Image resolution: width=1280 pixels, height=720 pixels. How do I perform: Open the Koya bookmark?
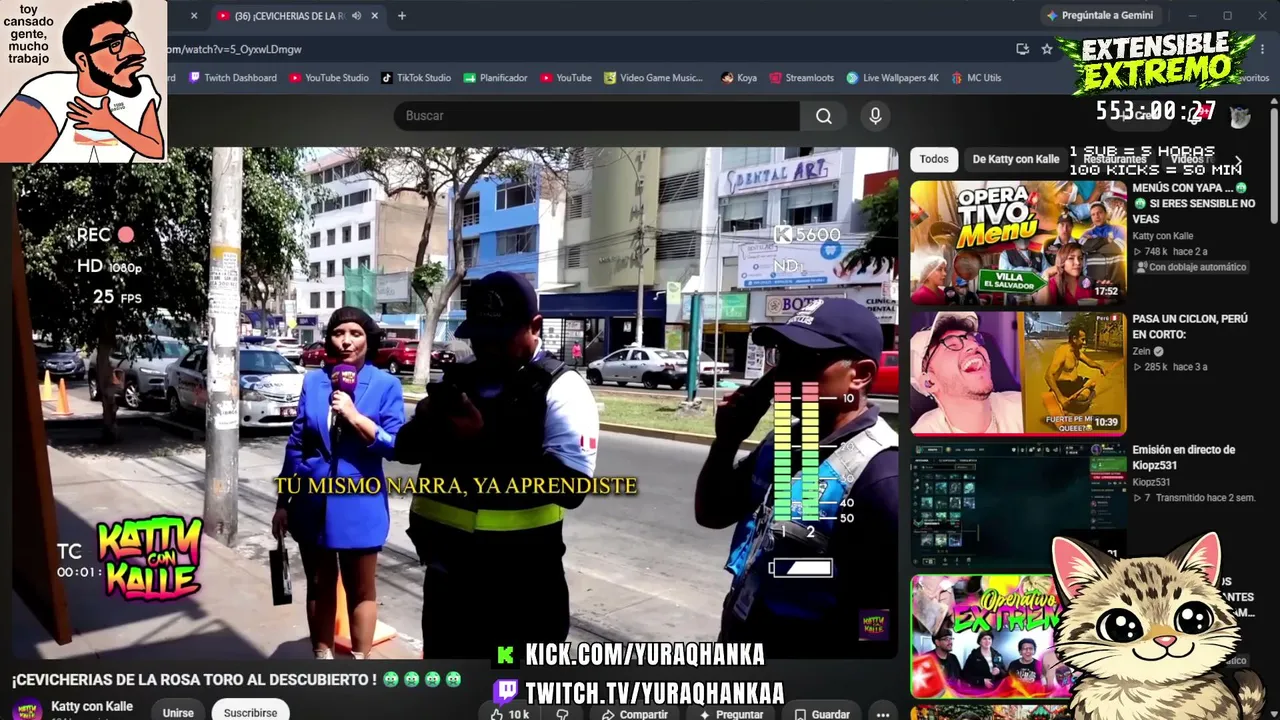click(x=739, y=78)
